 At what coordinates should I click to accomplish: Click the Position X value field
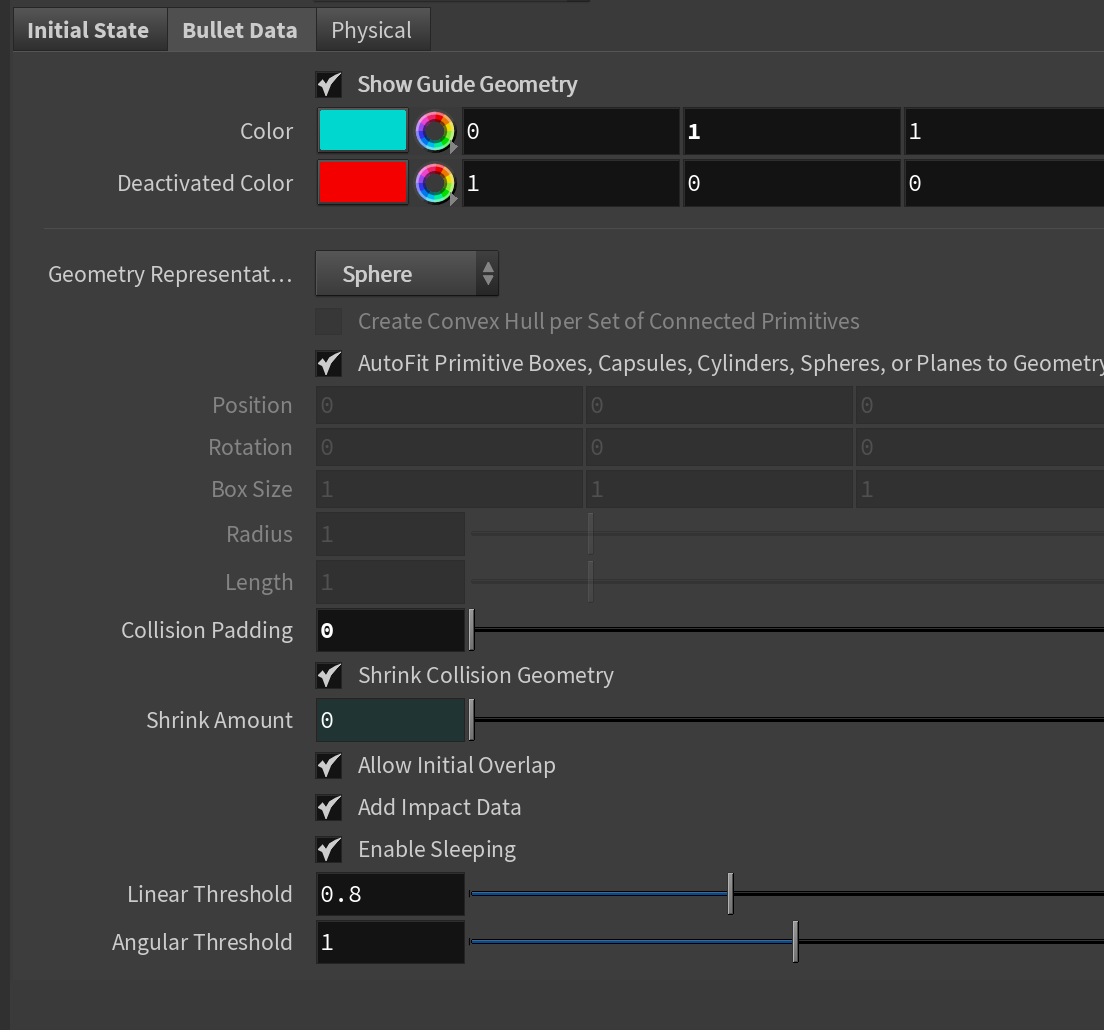[449, 406]
